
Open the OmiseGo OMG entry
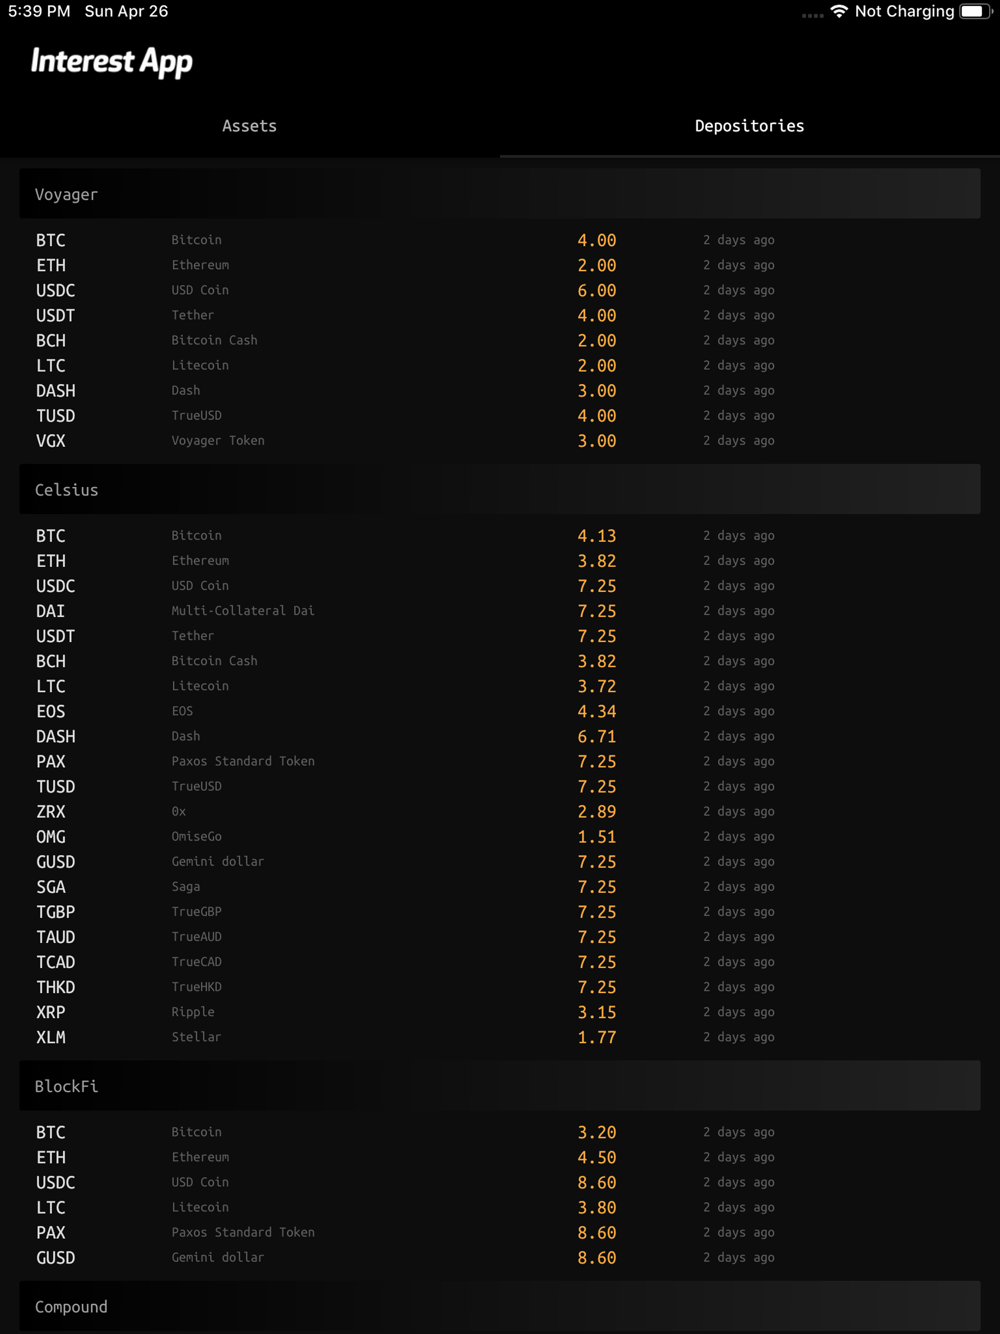pos(500,837)
